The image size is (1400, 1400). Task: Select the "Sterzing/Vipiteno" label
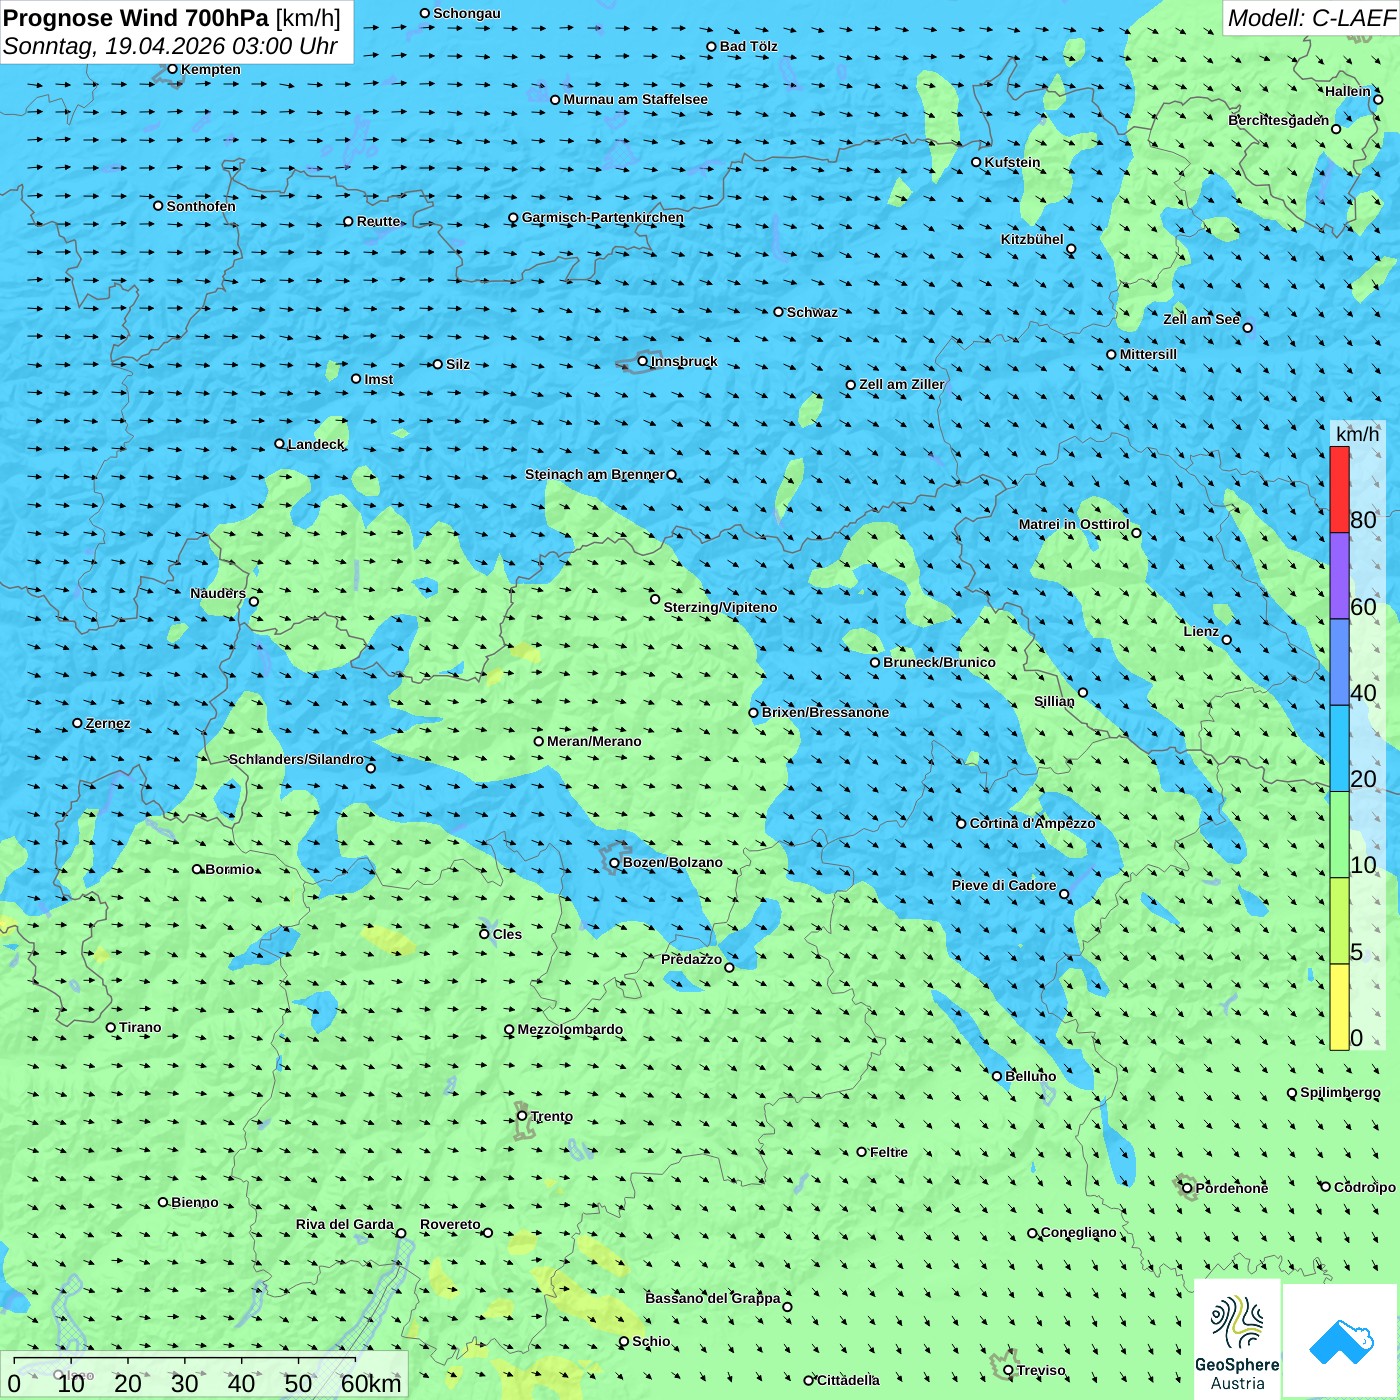(720, 607)
